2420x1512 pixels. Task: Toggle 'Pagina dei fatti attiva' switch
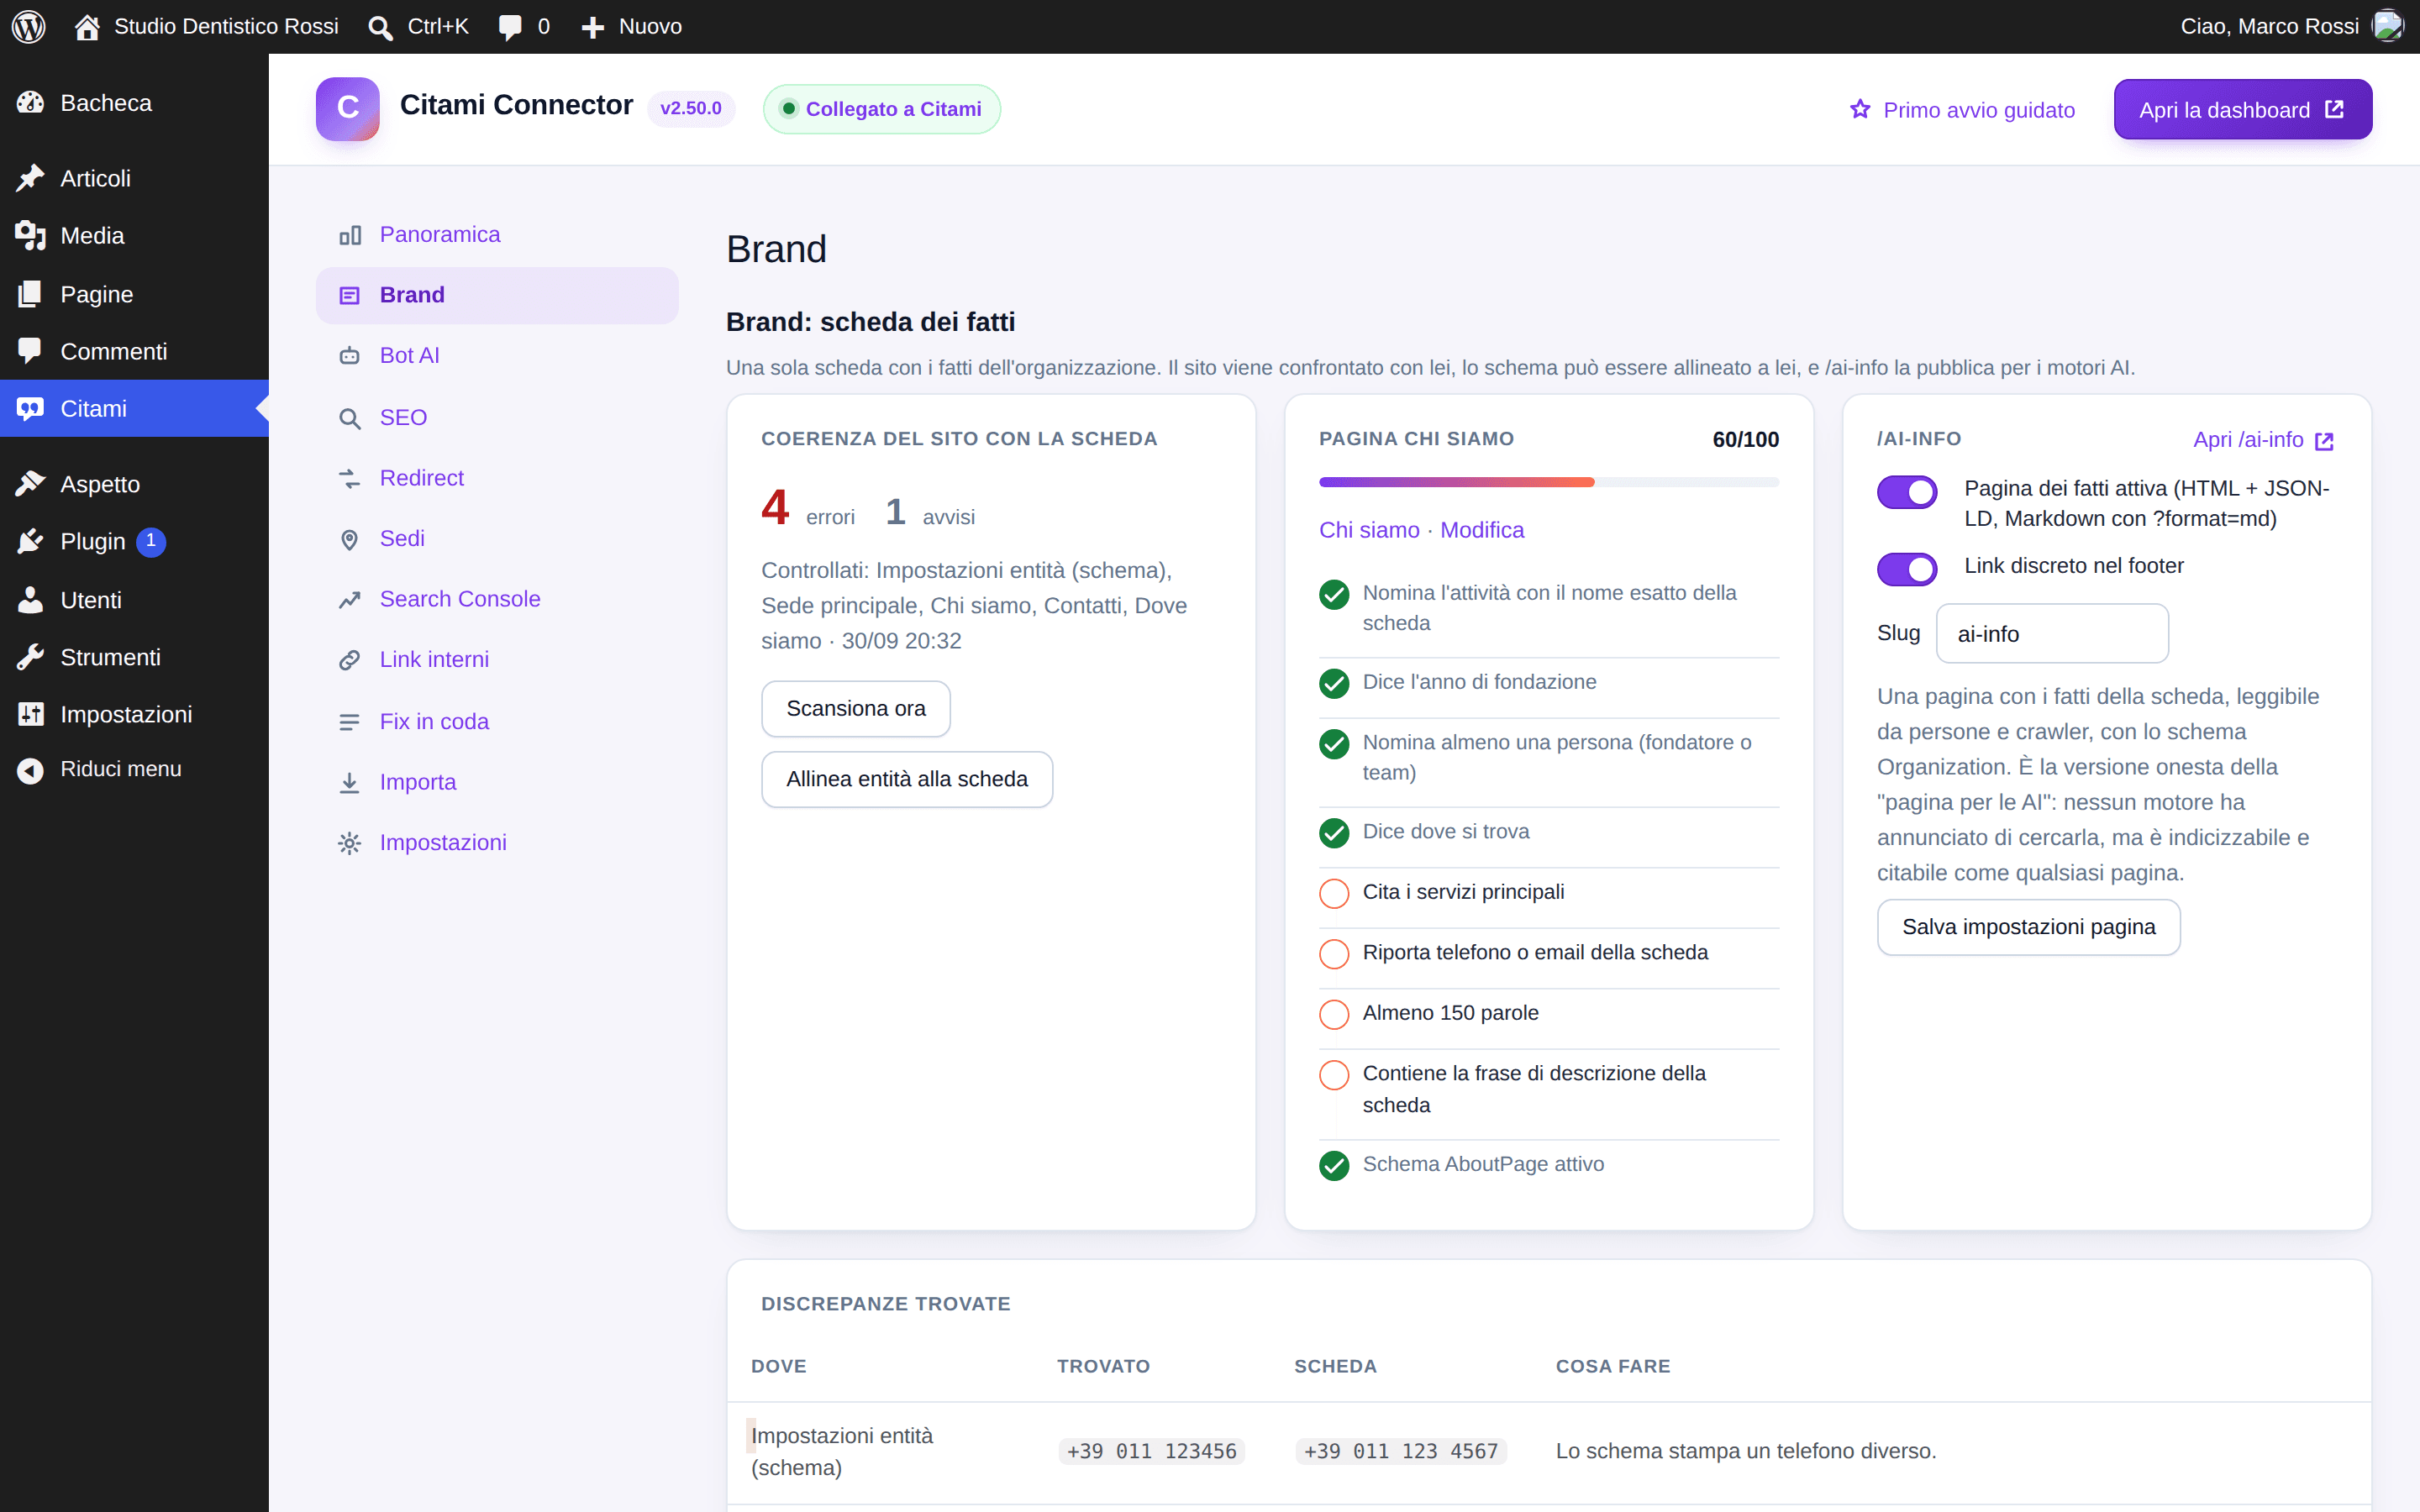(x=1906, y=492)
